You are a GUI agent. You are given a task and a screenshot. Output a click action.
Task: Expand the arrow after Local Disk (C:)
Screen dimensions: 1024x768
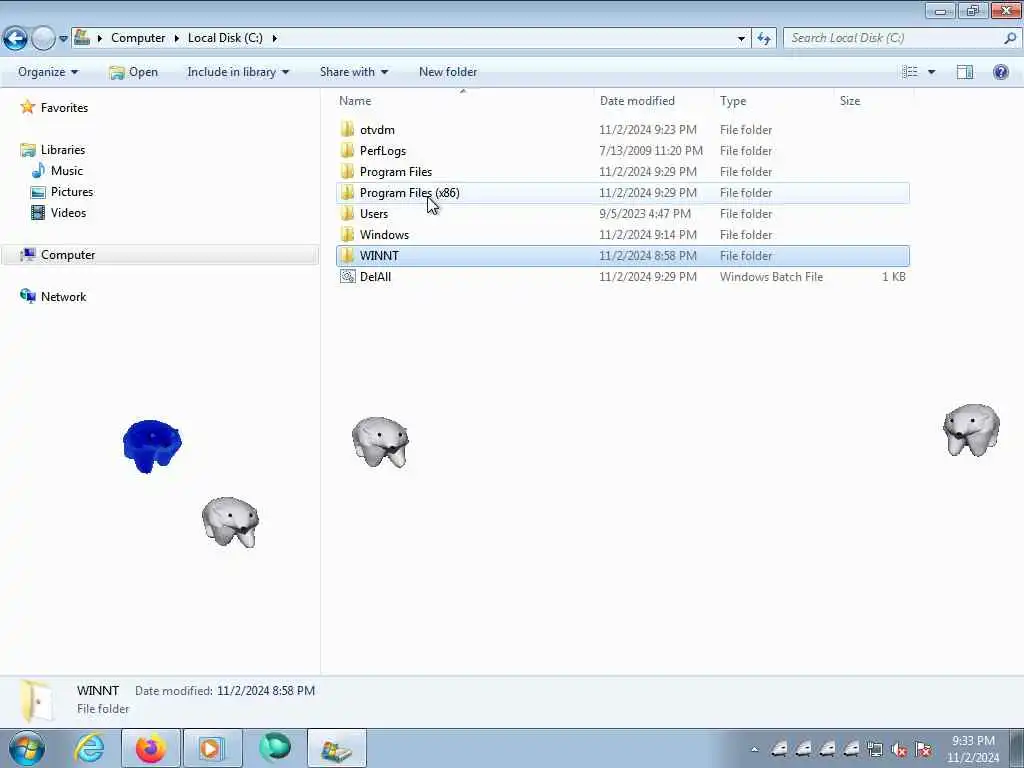(x=274, y=38)
